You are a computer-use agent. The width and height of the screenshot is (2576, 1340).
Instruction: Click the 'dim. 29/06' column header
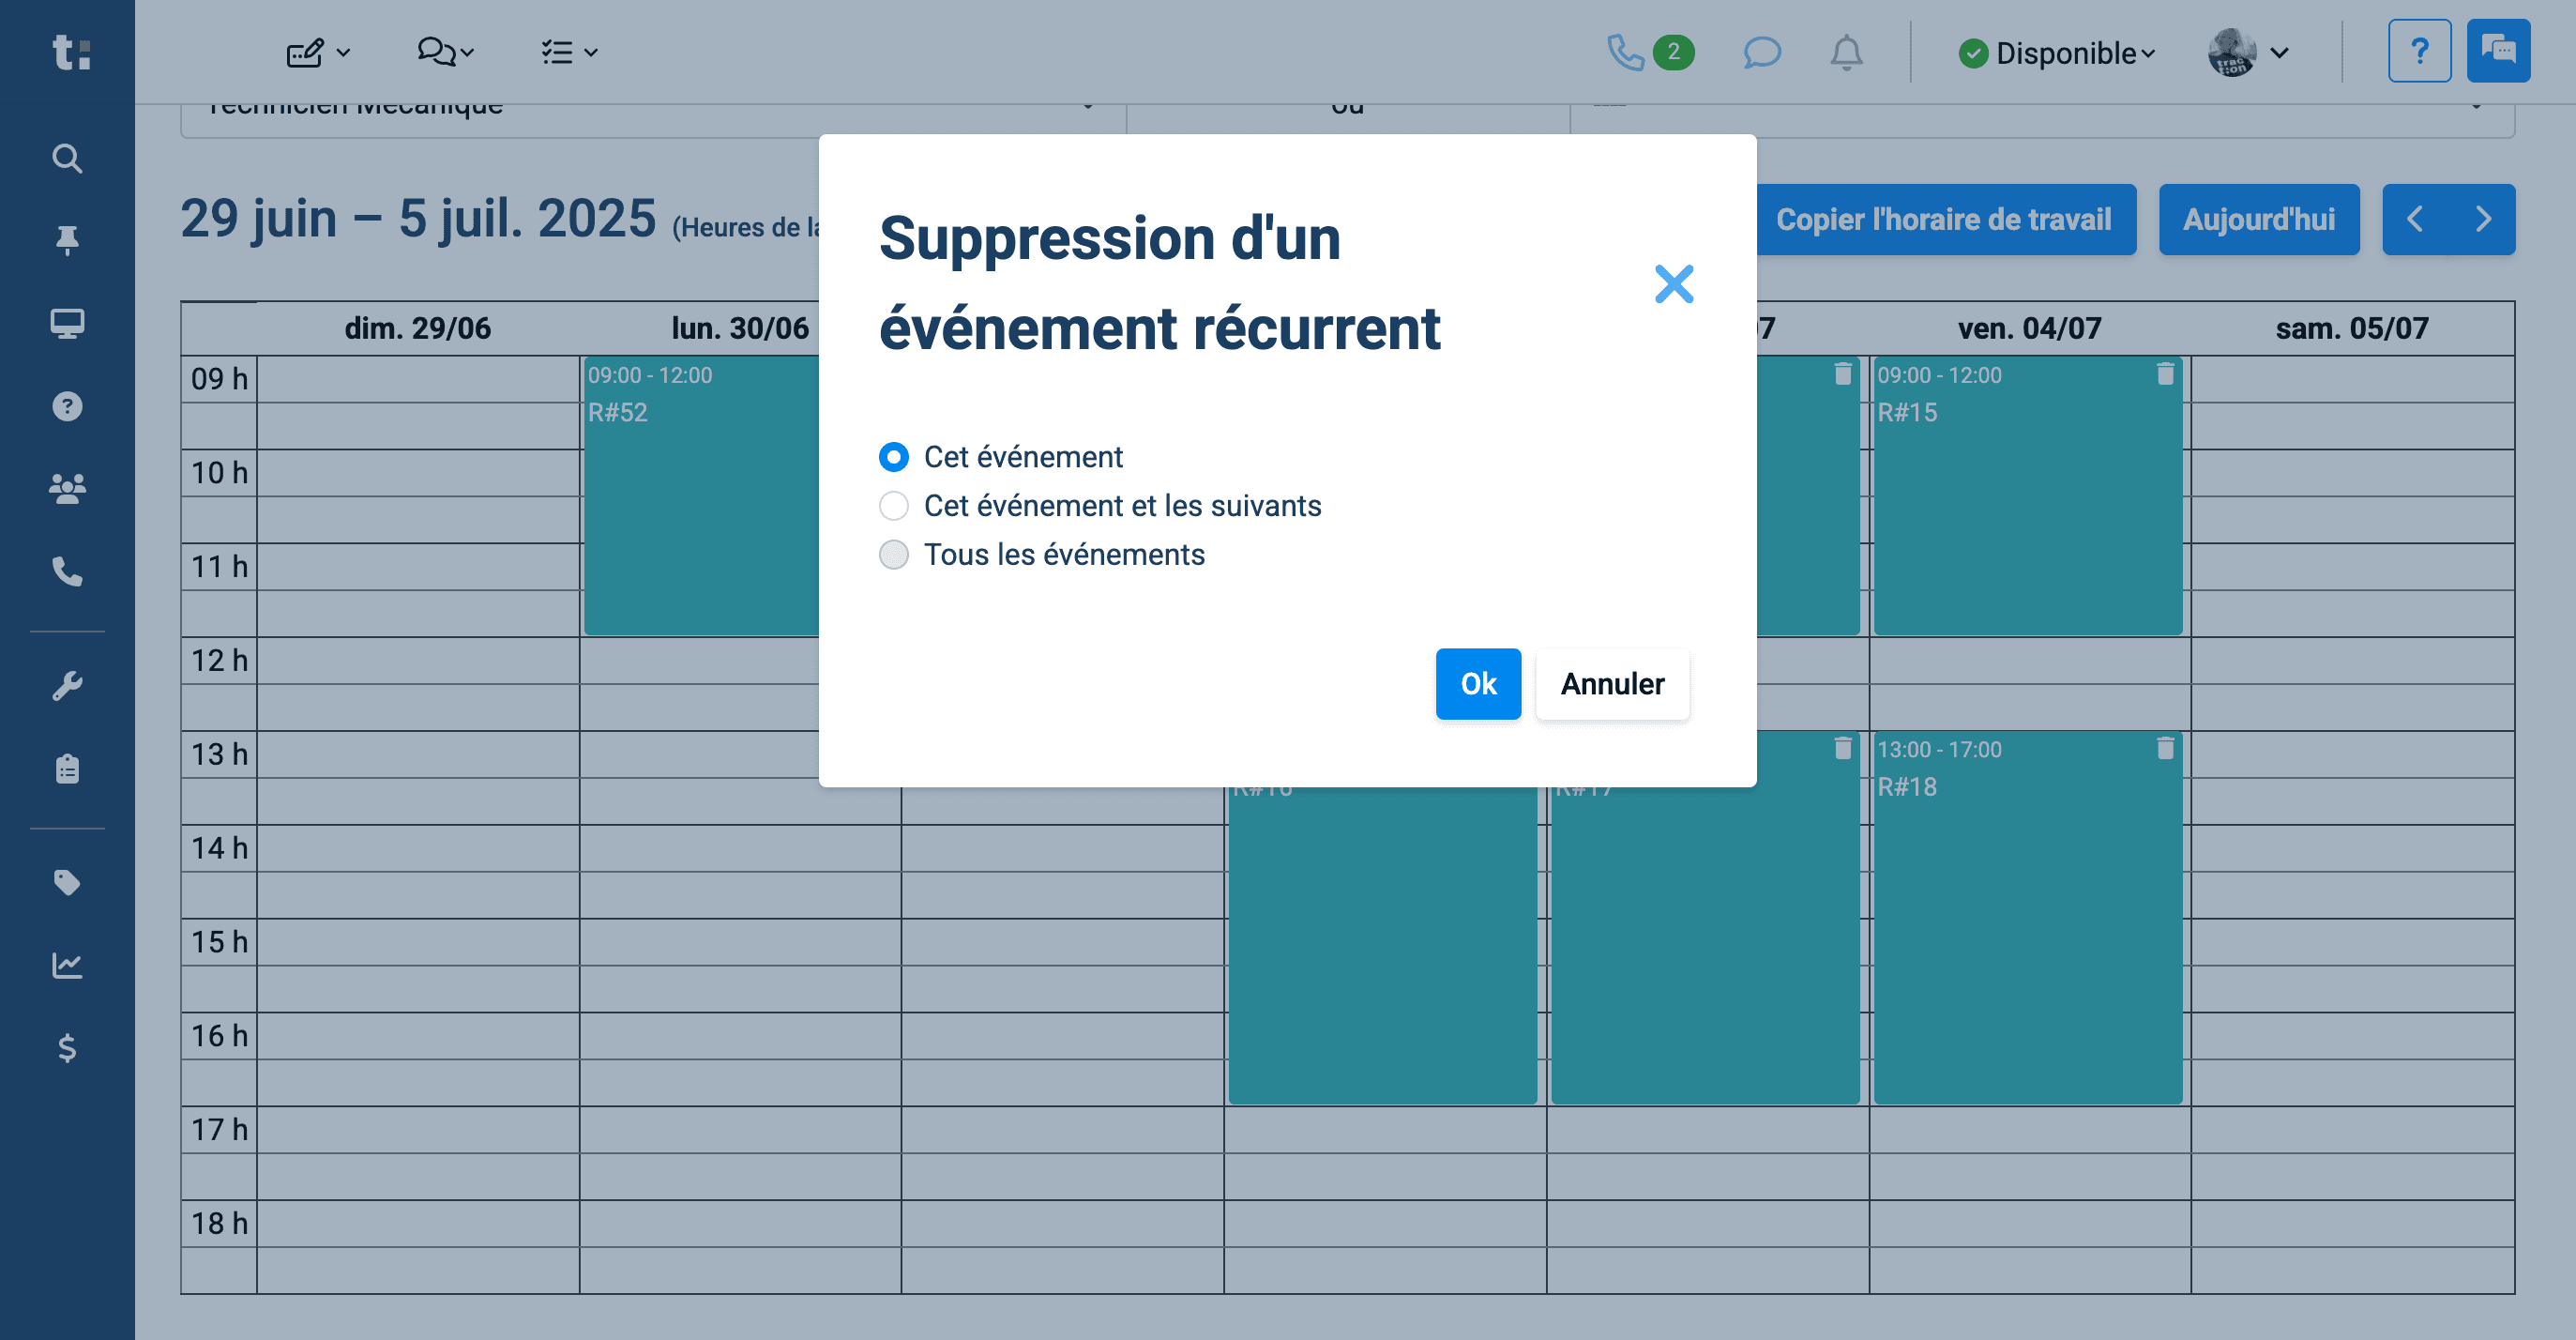click(418, 328)
